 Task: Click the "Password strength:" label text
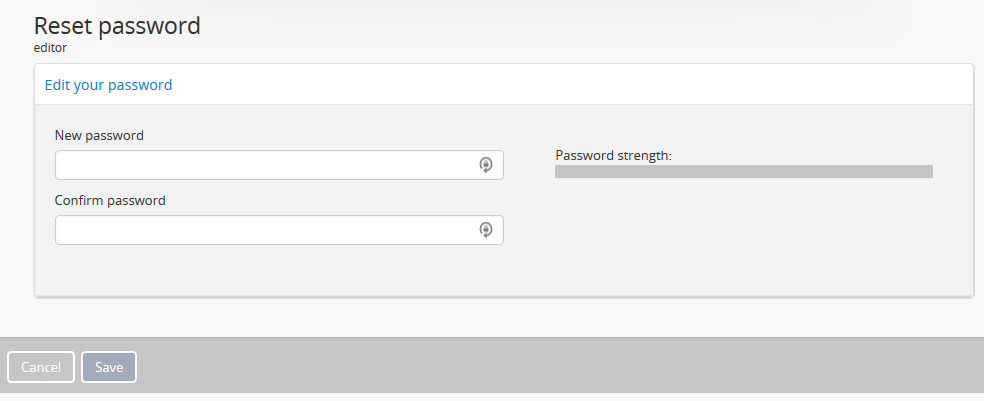click(613, 156)
